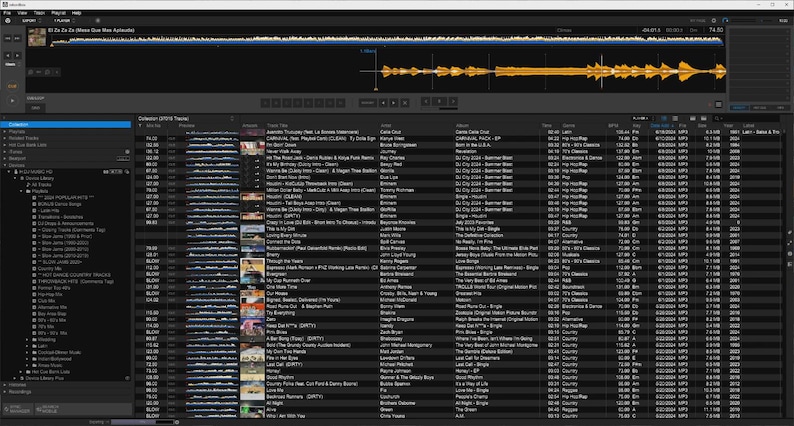This screenshot has height=426, width=794.
Task: Open MY PAGE link in toolbar
Action: tap(698, 21)
